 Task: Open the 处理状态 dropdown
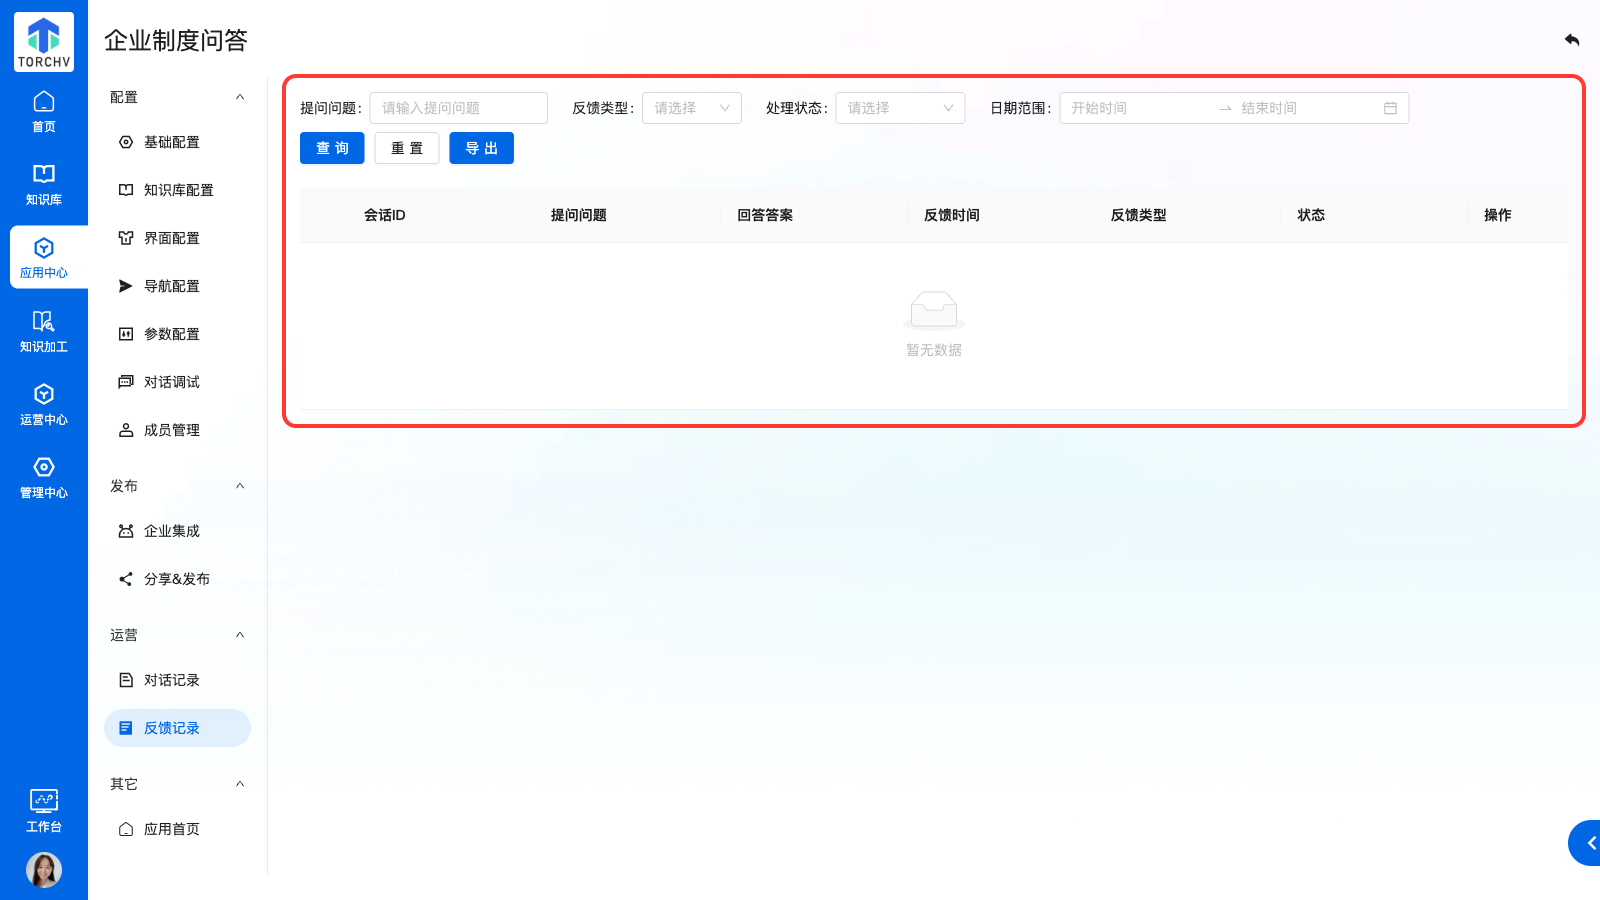click(900, 108)
